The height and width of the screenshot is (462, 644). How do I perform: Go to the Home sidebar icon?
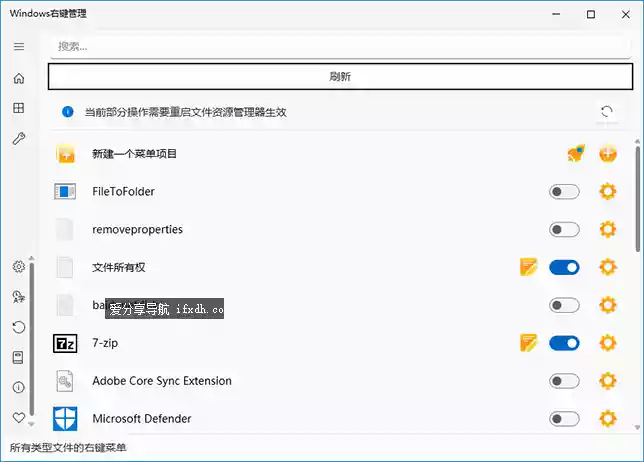[x=19, y=78]
